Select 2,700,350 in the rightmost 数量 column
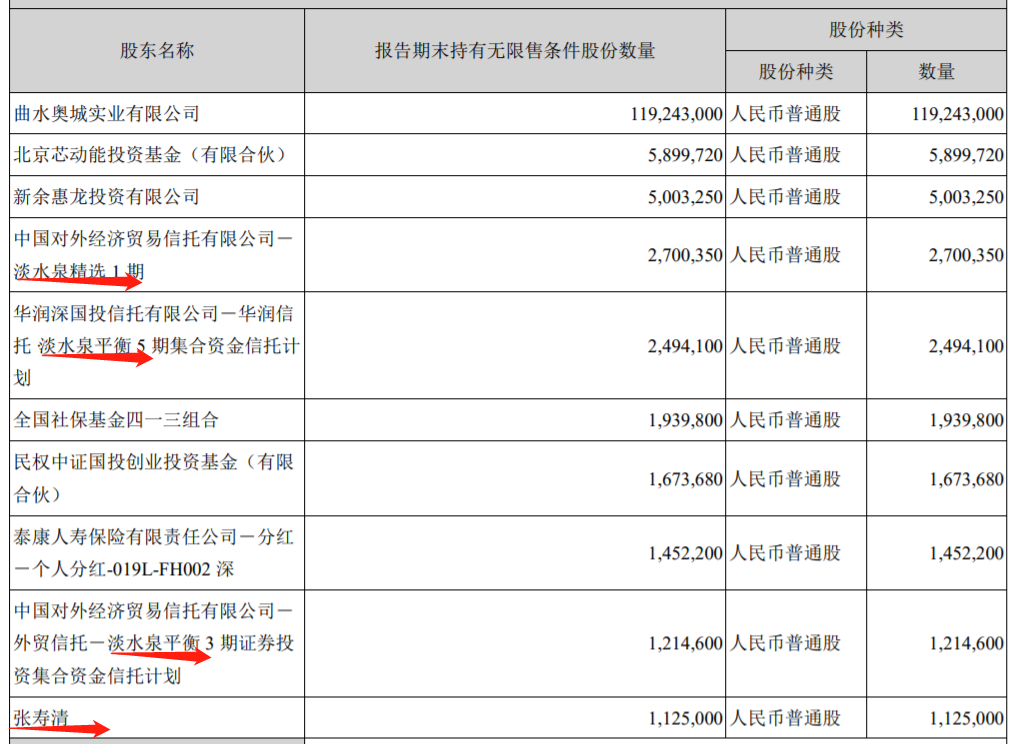The image size is (1019, 744). click(x=966, y=255)
